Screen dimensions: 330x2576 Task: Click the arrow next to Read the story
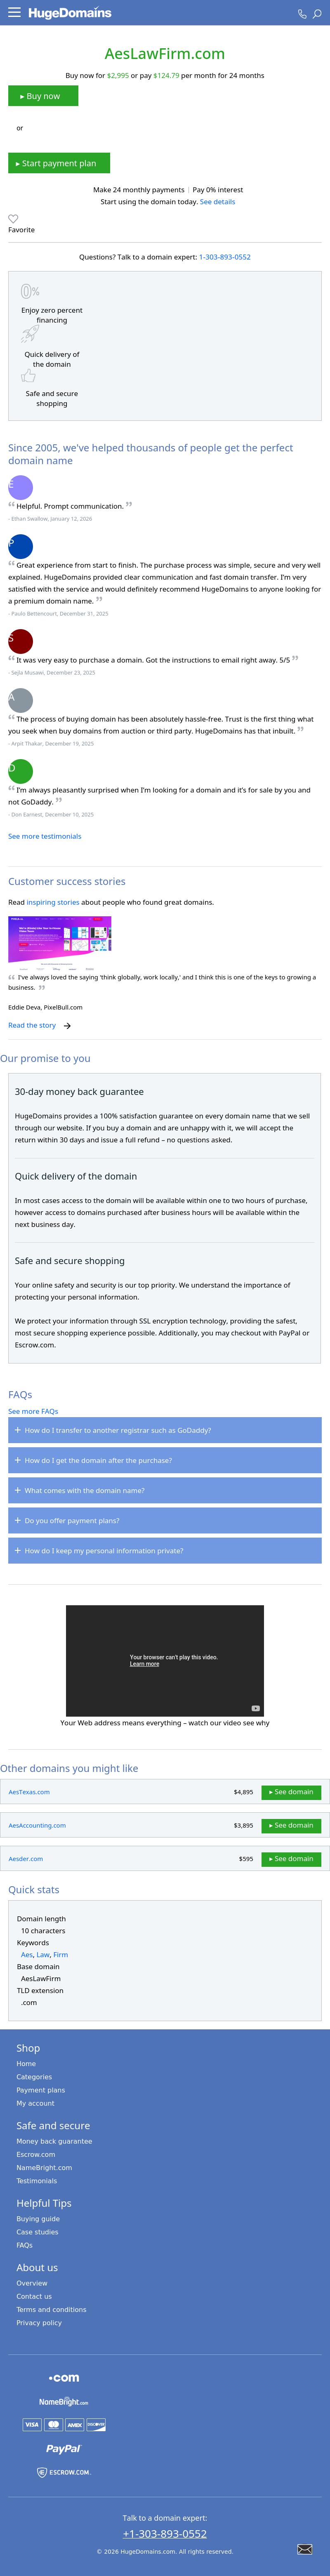(67, 1025)
